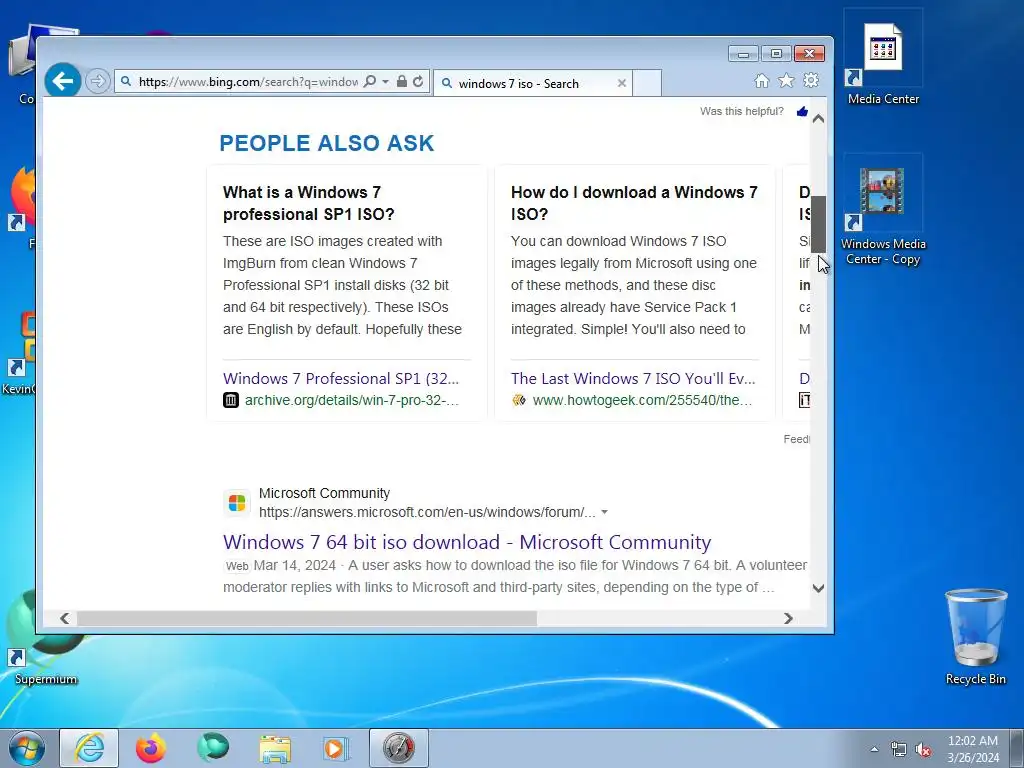Click the muted volume tray icon
This screenshot has width=1024, height=768.
[923, 749]
